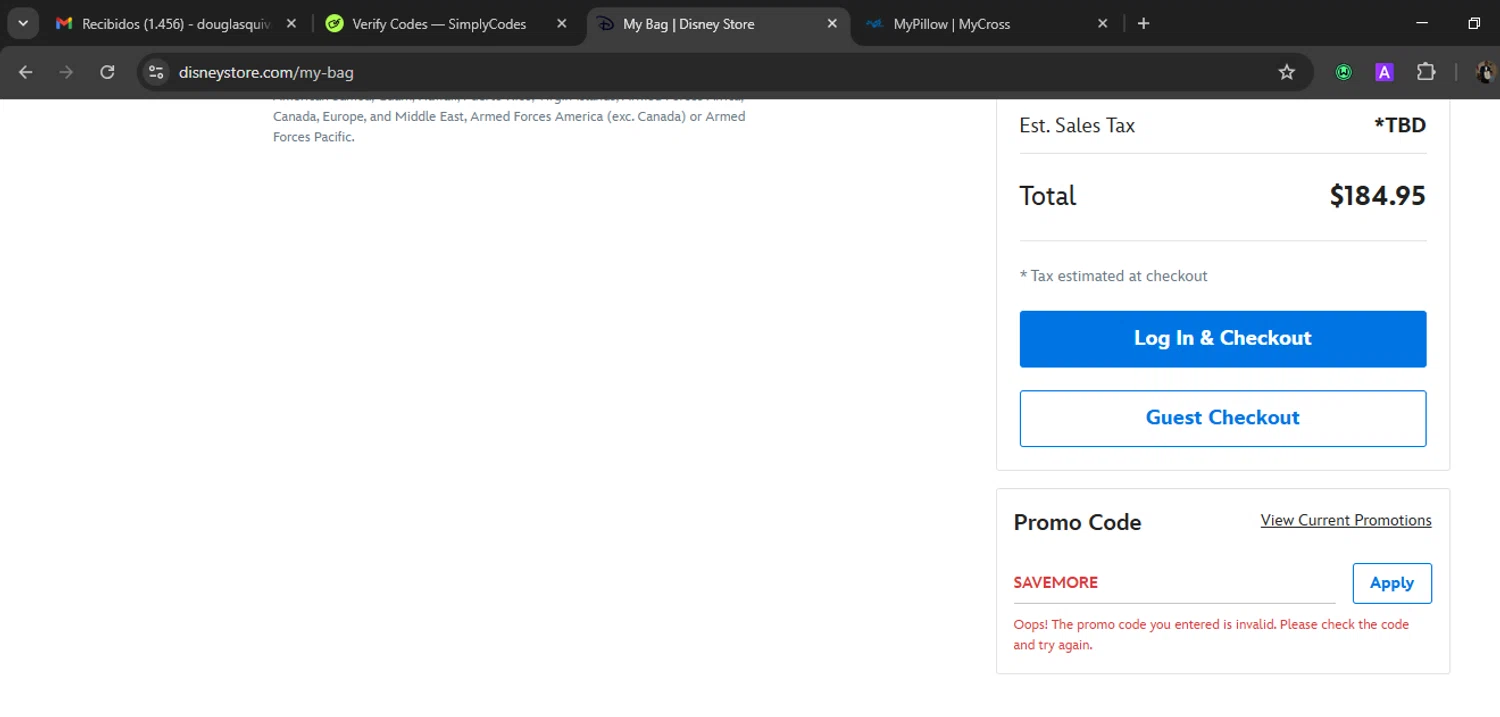Screen dimensions: 1500x717
Task: Click the MyPillow favicon on fourth tab
Action: pyautogui.click(x=875, y=24)
